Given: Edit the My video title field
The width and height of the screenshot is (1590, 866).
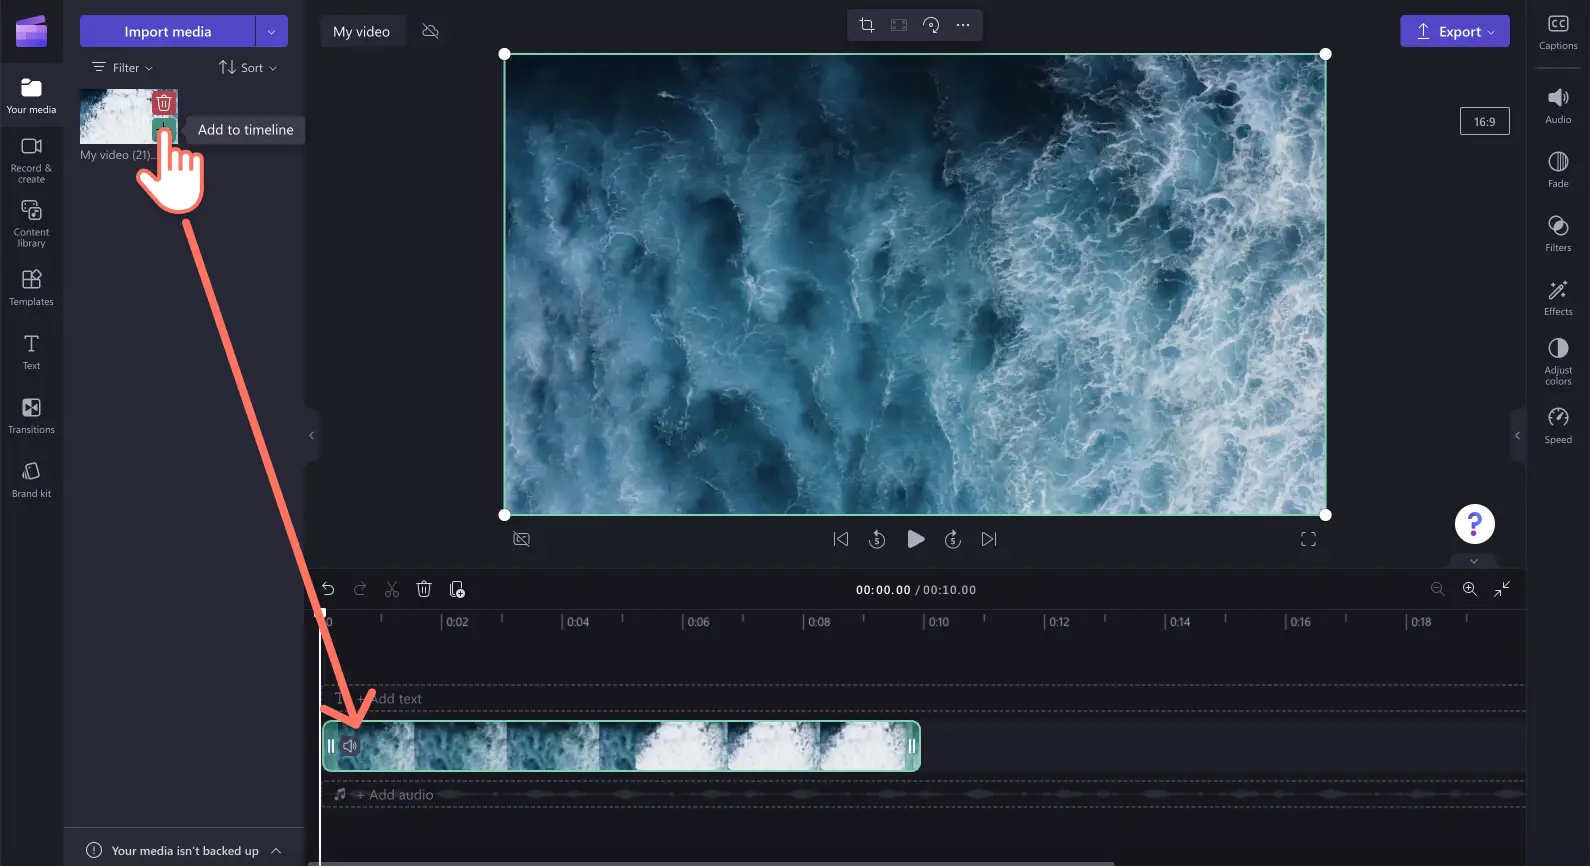Looking at the screenshot, I should click(362, 31).
